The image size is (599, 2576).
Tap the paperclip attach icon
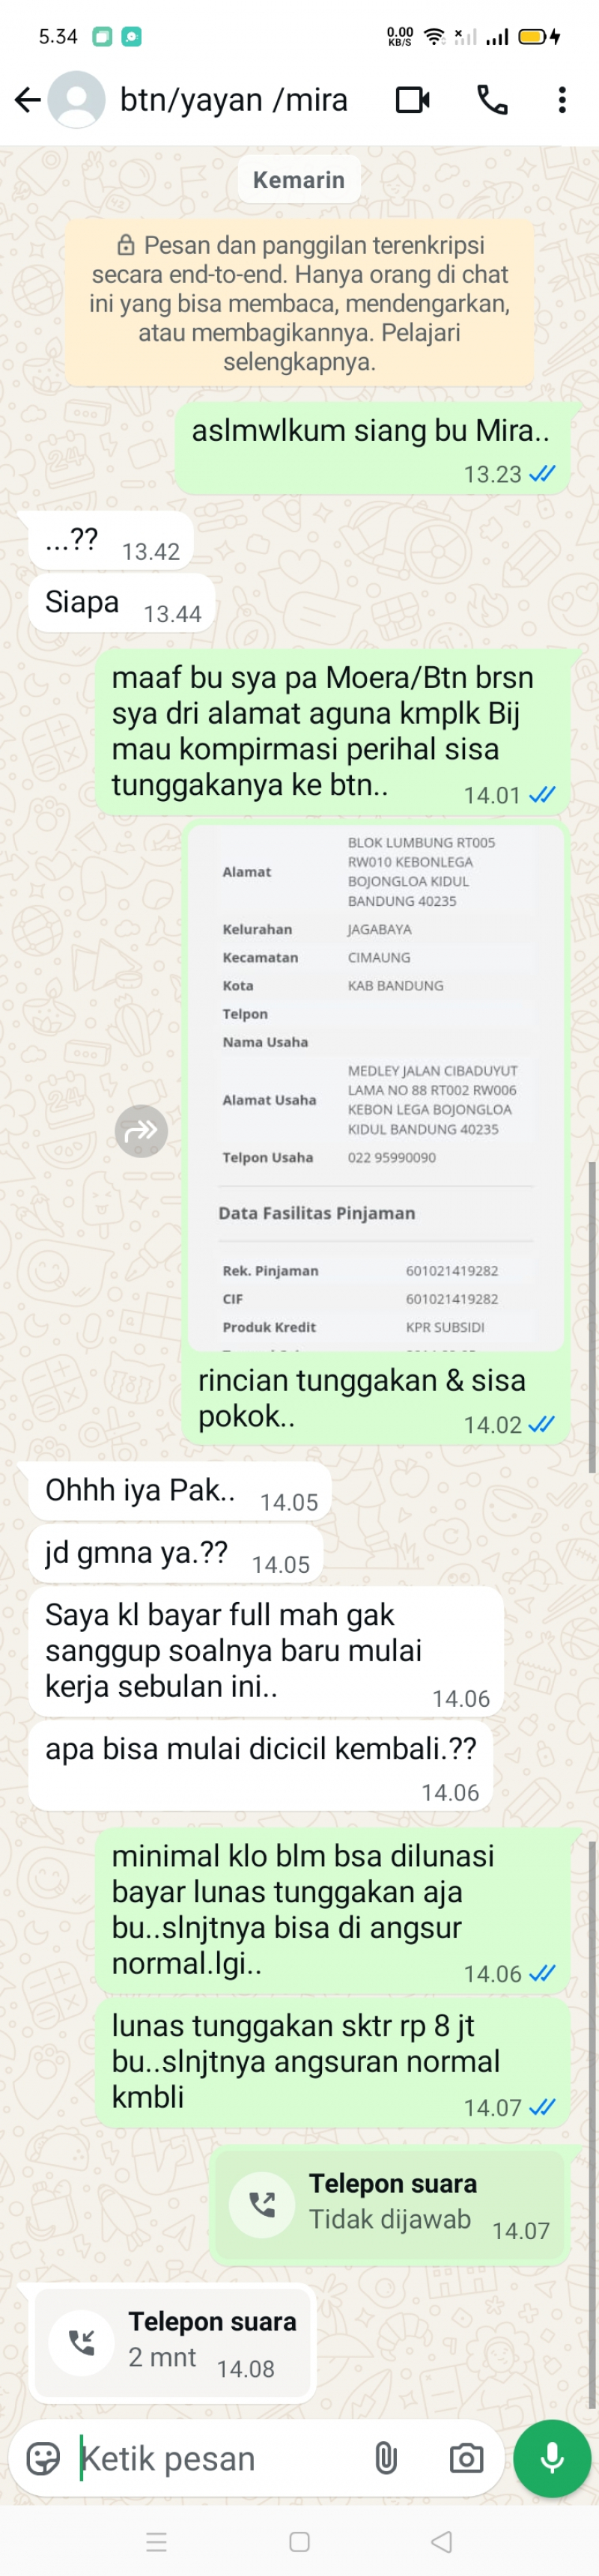pyautogui.click(x=386, y=2458)
